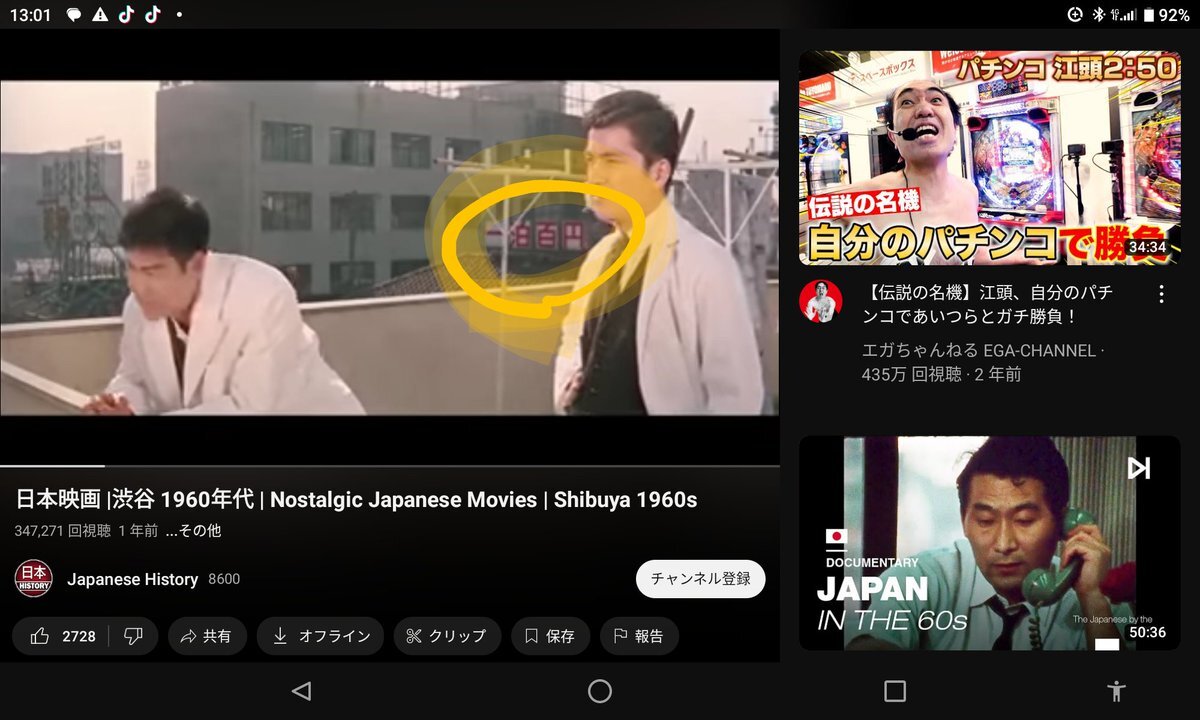The image size is (1200, 720).
Task: Tap Android home navigation button
Action: coord(599,691)
